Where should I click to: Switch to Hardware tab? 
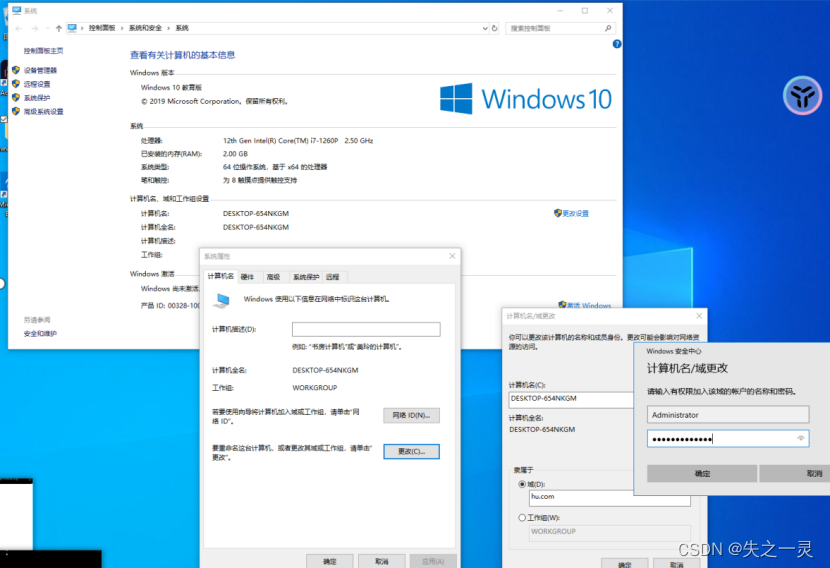click(x=247, y=277)
